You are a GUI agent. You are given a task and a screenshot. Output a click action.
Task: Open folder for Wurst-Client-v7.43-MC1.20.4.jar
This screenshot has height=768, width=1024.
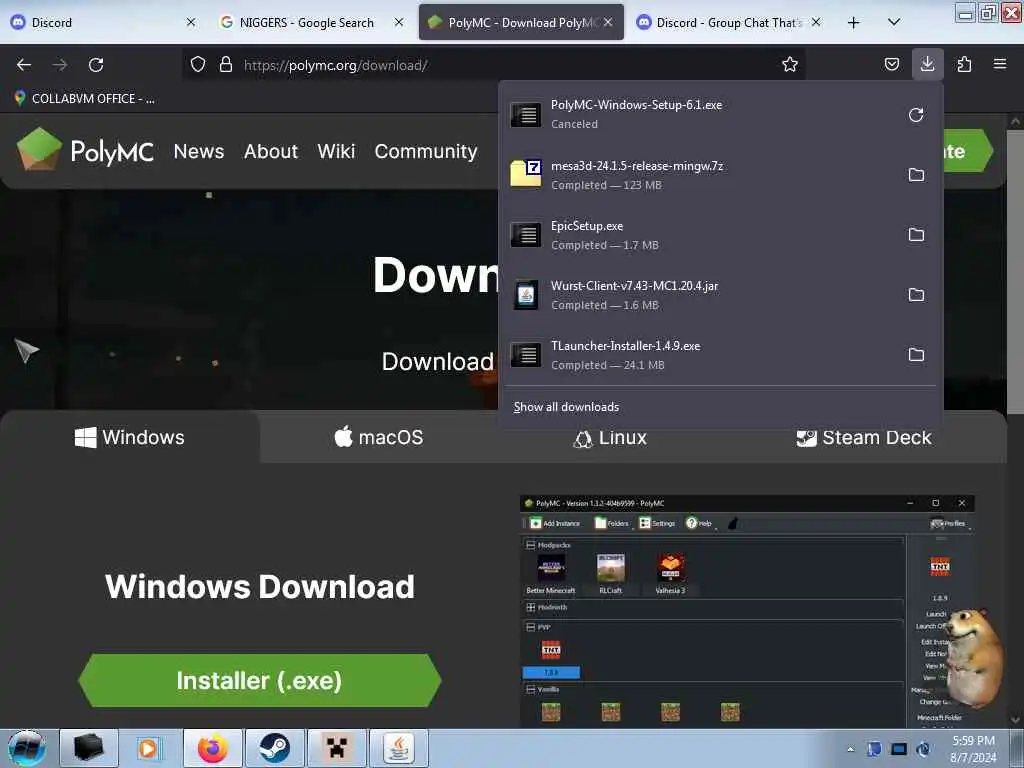coord(916,295)
